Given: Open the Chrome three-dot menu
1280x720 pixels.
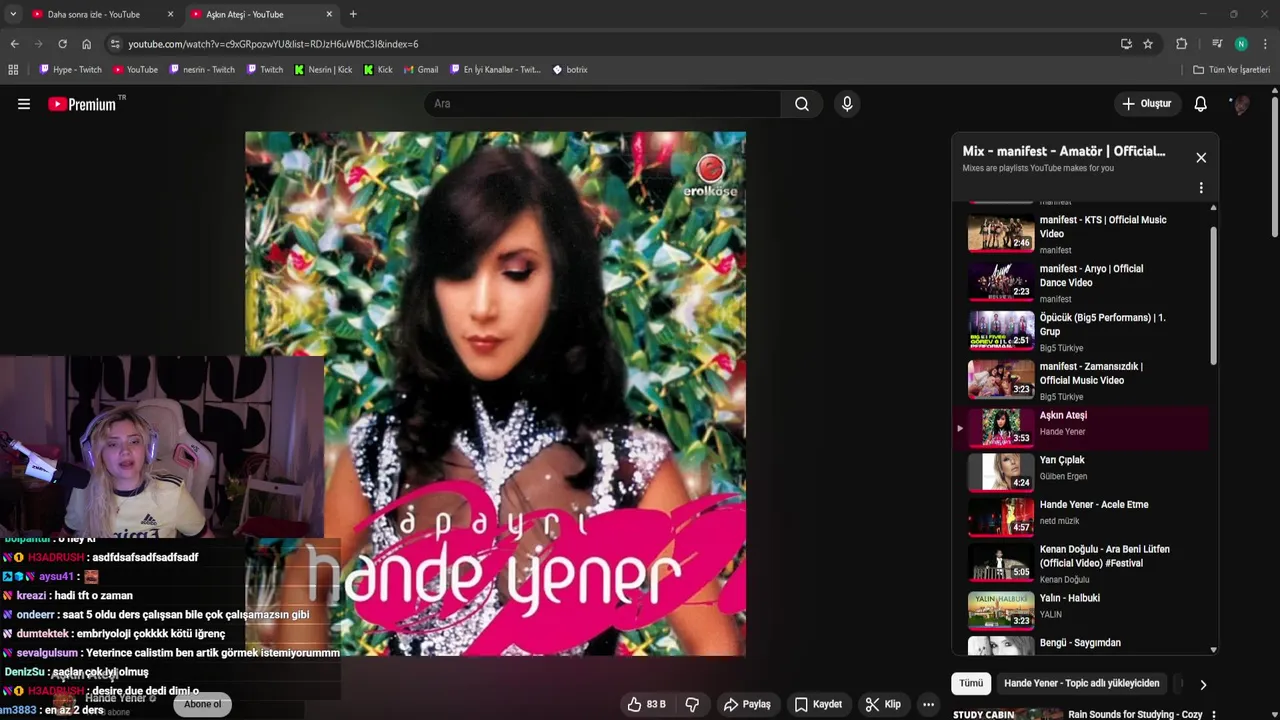Looking at the screenshot, I should click(1265, 44).
